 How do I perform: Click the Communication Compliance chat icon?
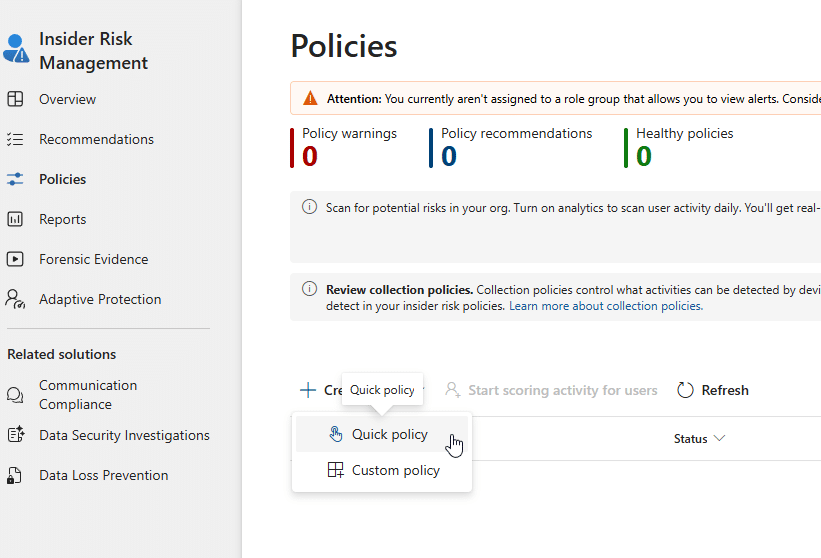pos(15,395)
